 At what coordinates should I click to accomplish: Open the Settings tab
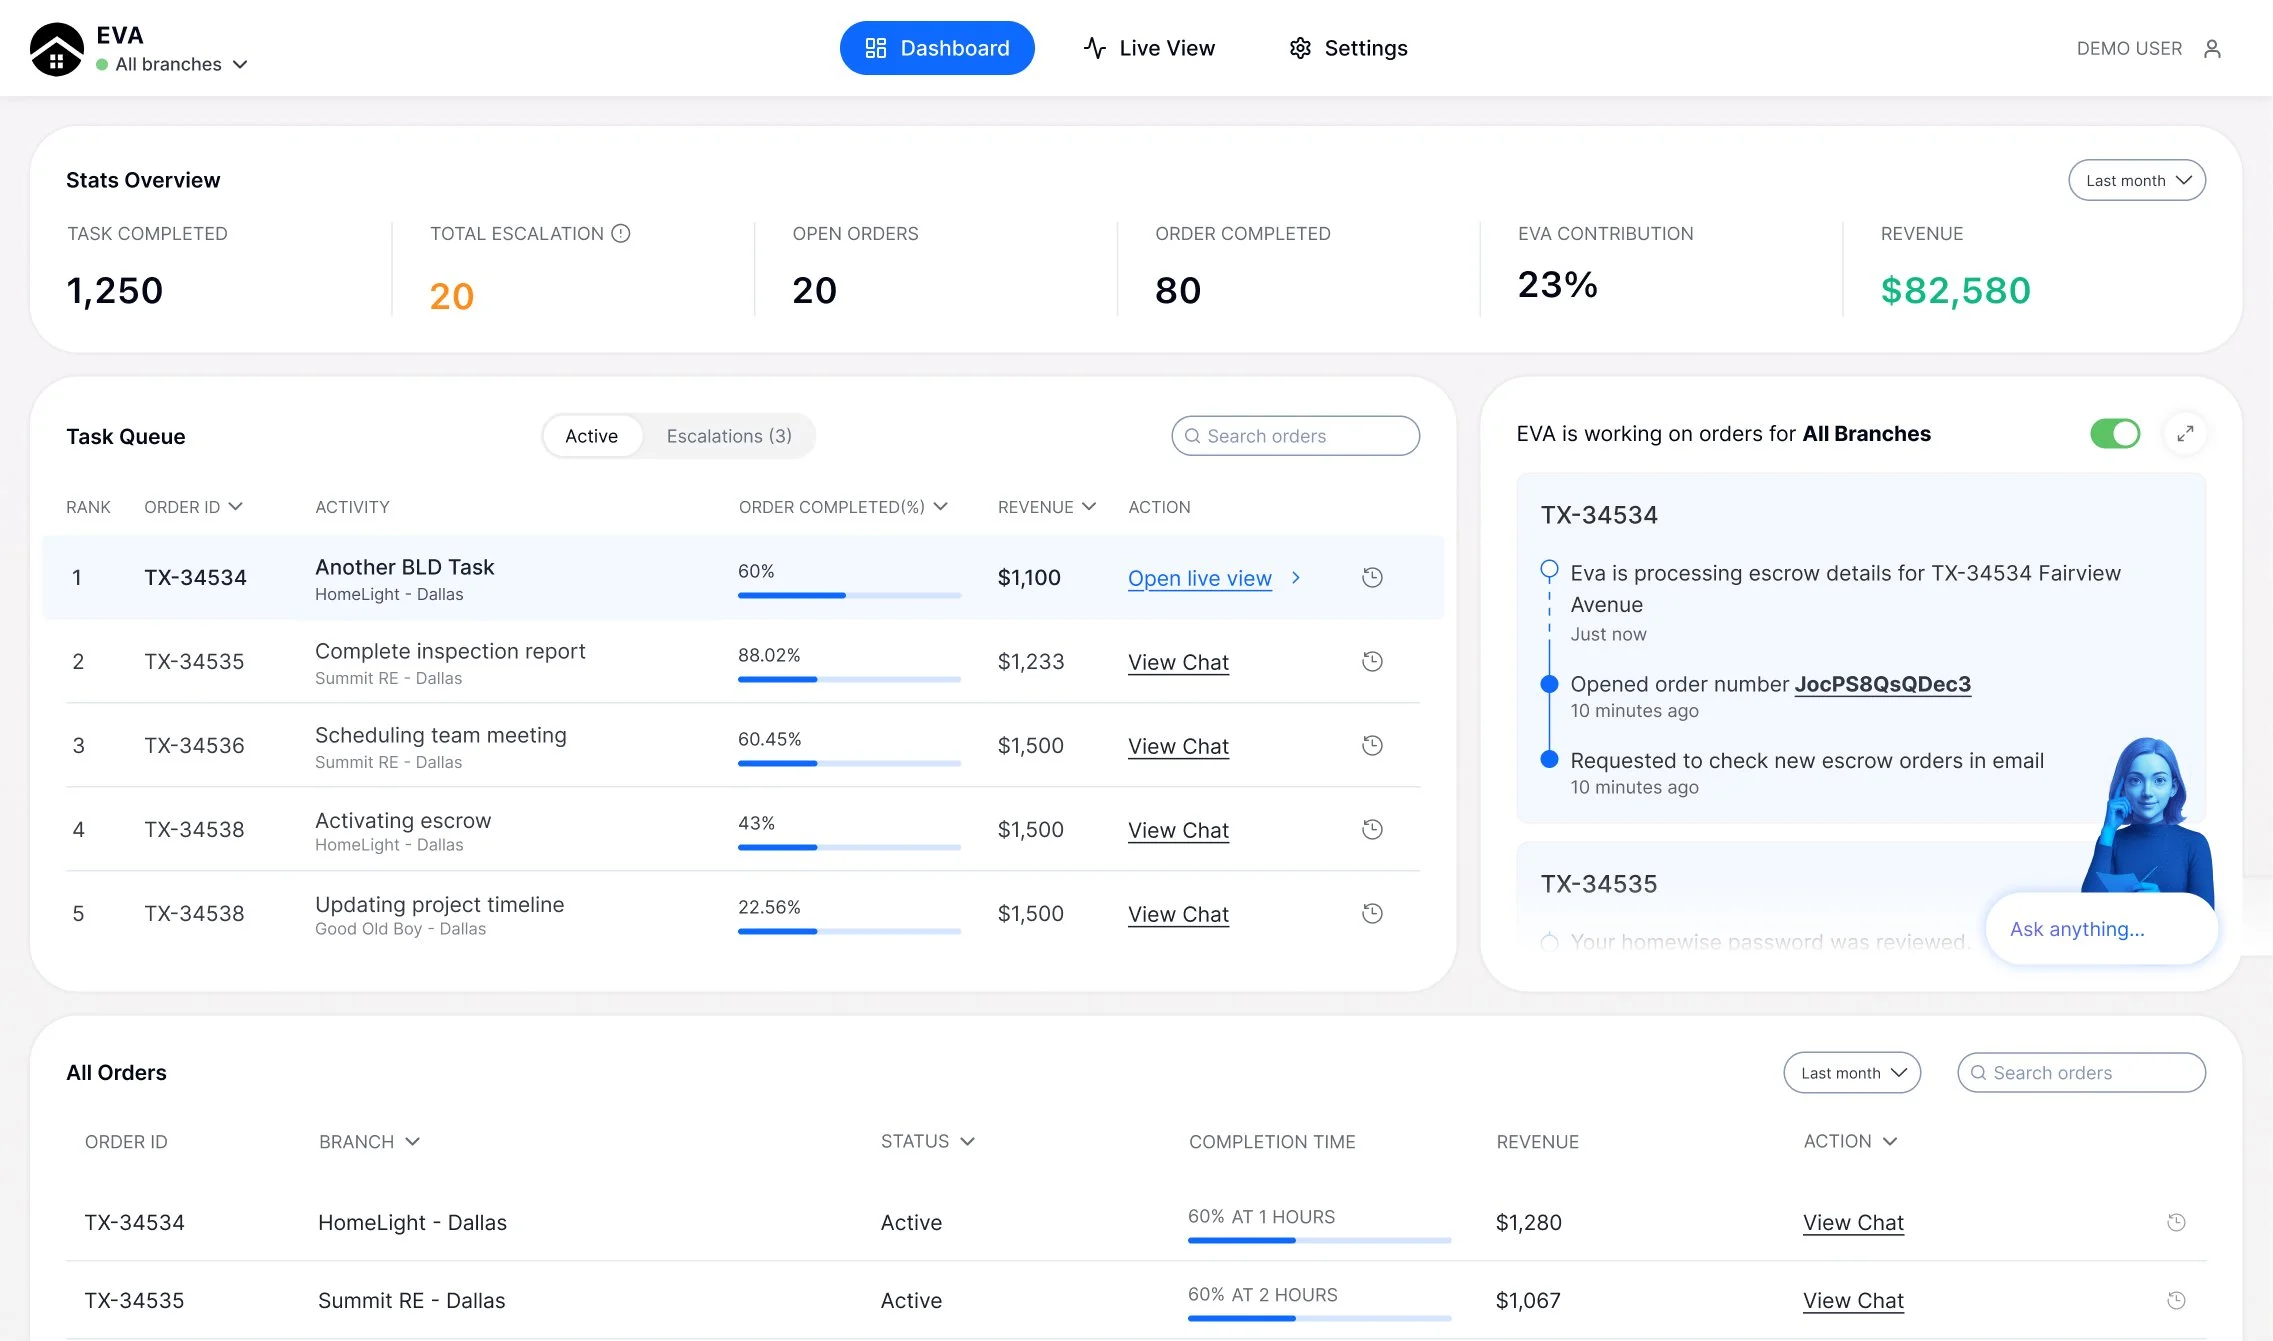(1348, 48)
